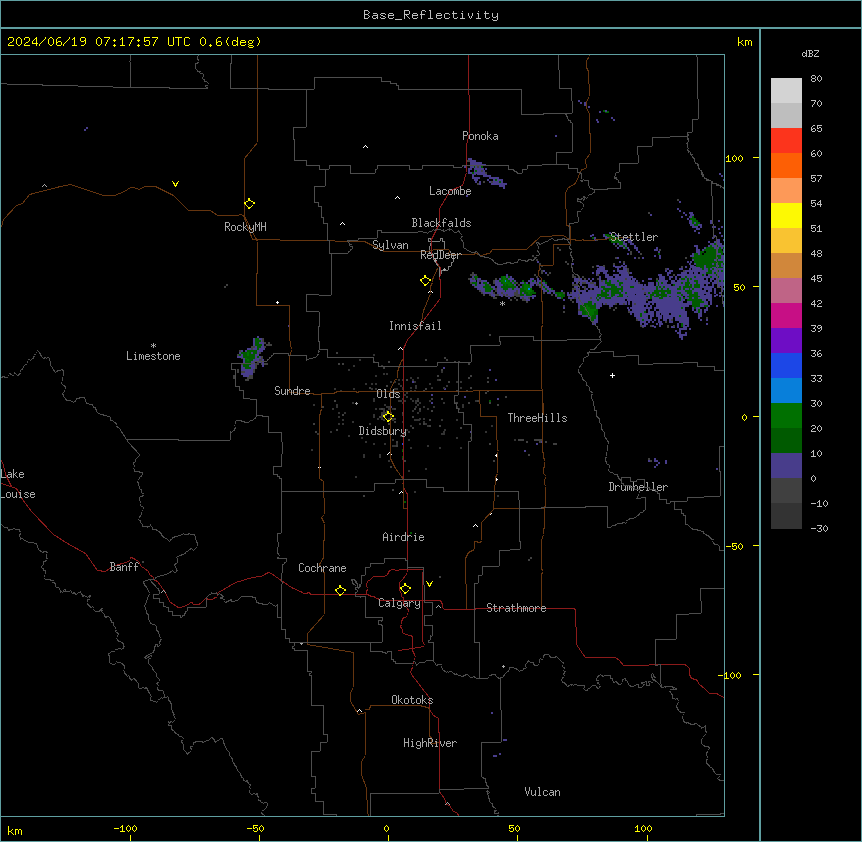Screen dimensions: 862x842
Task: Select the Airdrie label
Action: pyautogui.click(x=404, y=537)
